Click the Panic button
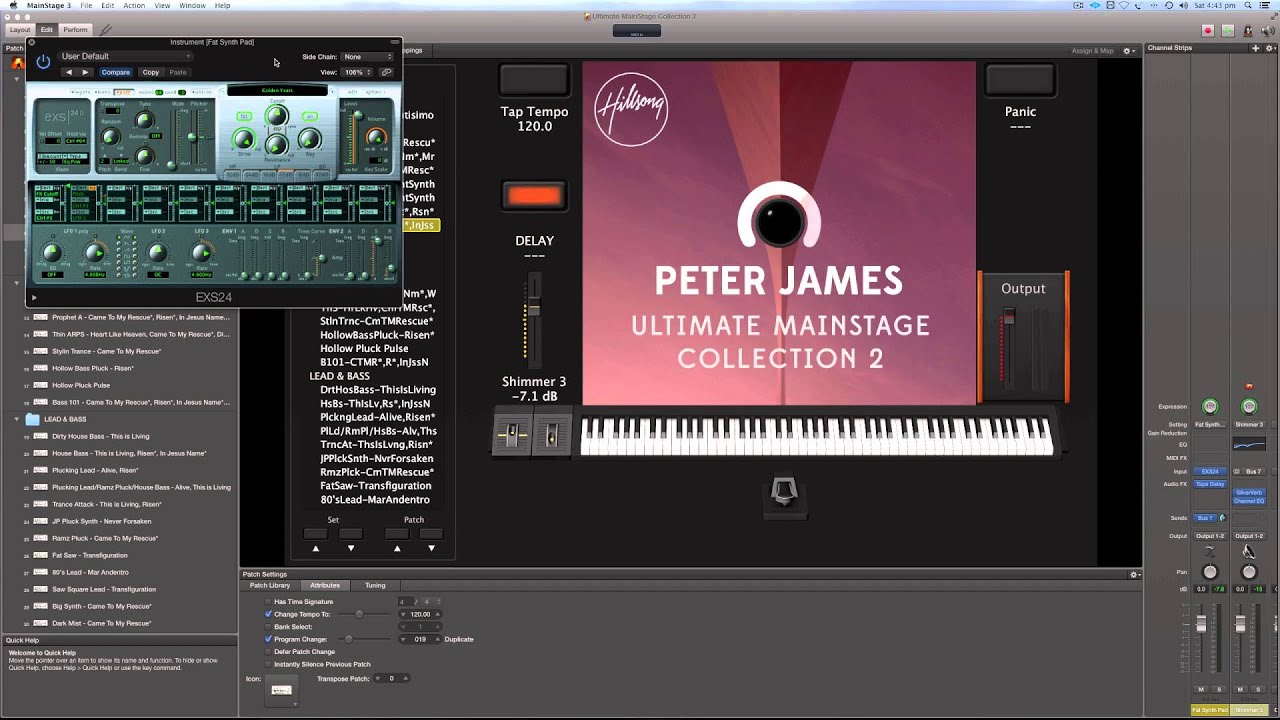 coord(1020,80)
